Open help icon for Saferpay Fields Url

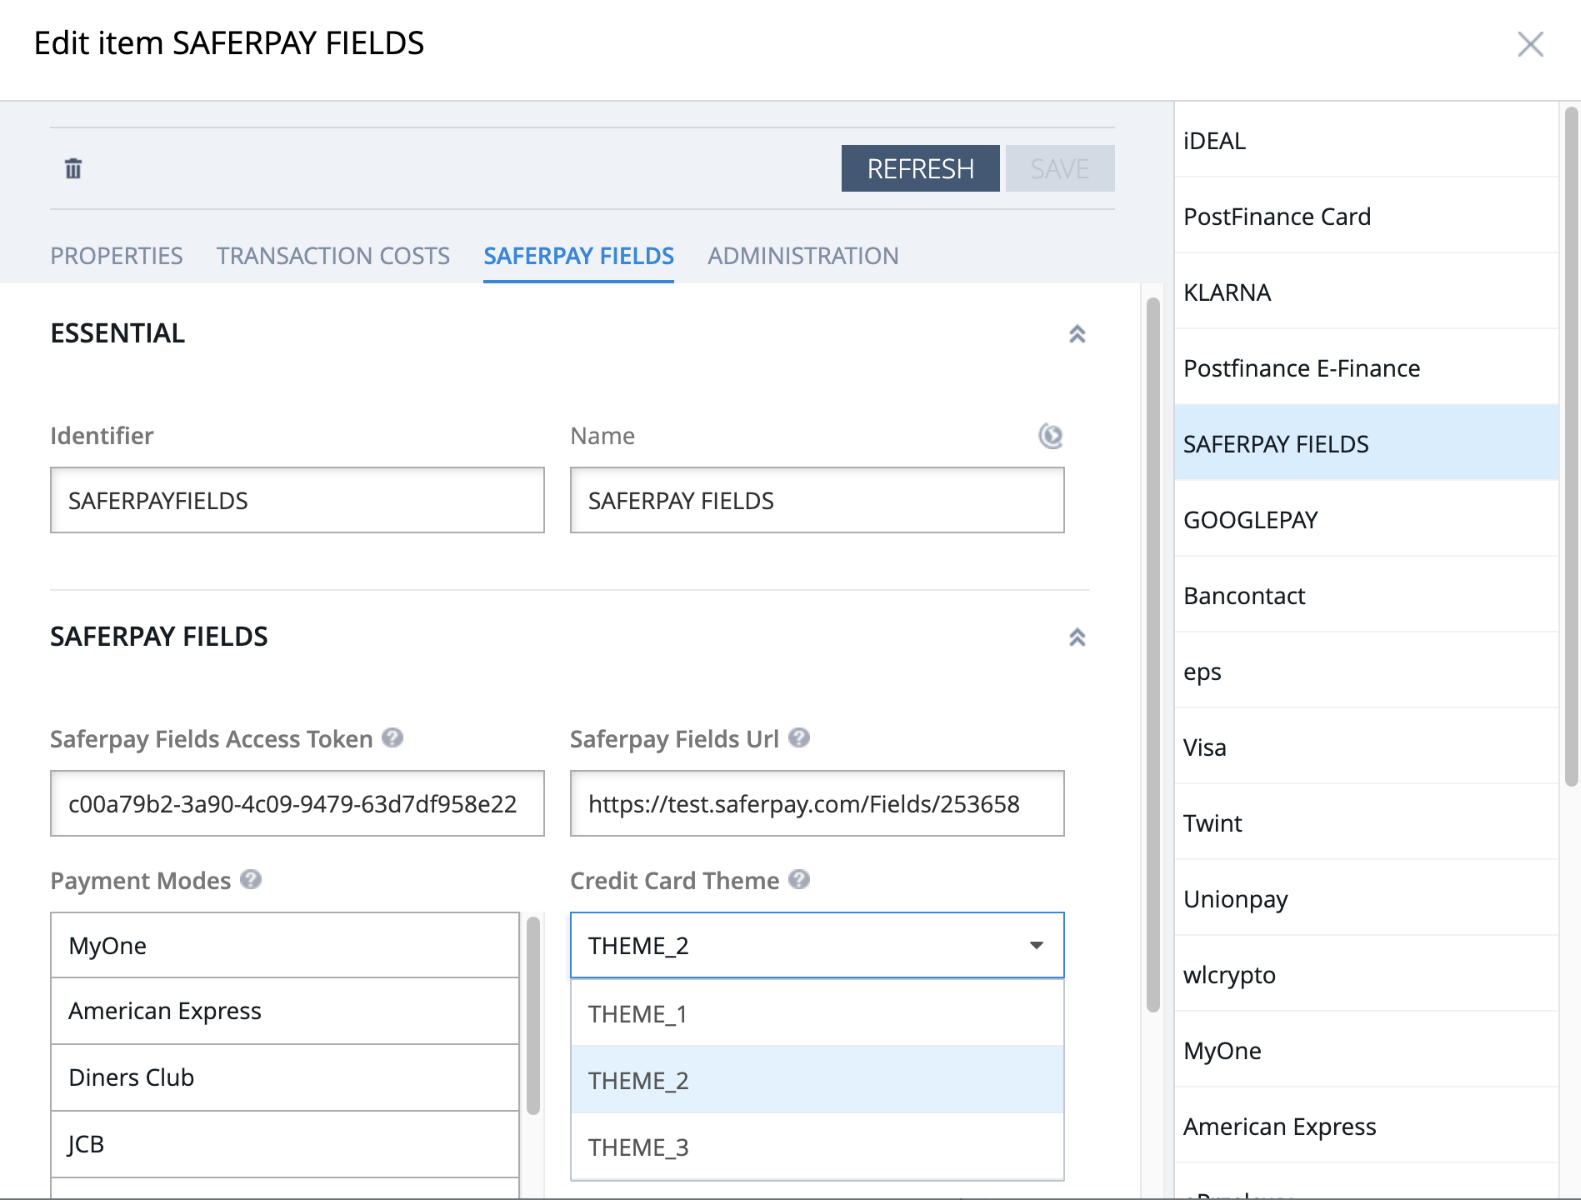[x=798, y=738]
